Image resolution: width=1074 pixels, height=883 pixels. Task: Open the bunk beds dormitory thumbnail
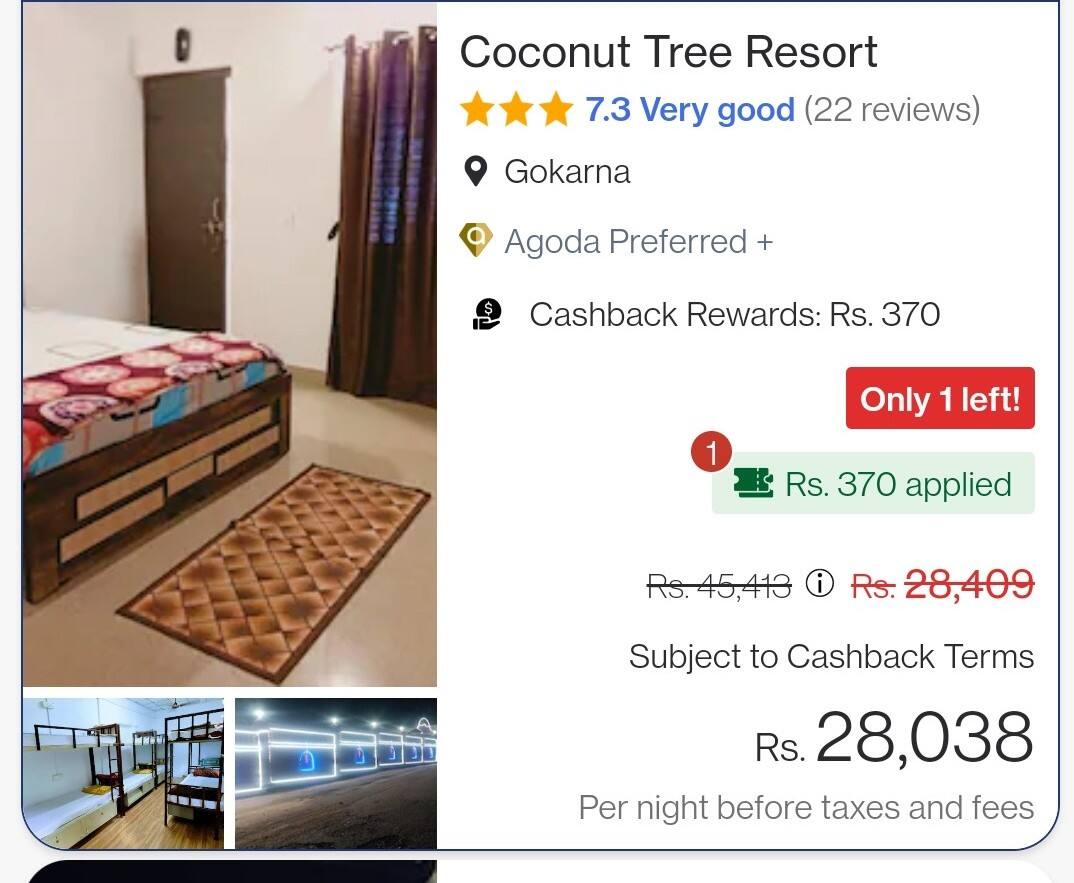point(123,773)
